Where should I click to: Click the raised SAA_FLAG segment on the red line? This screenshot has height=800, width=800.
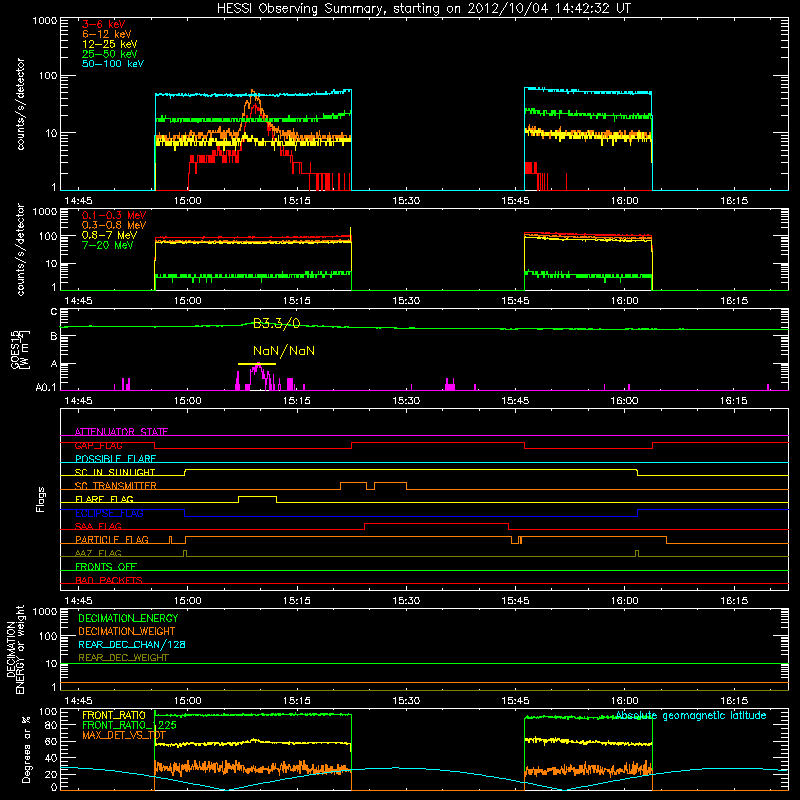pyautogui.click(x=436, y=523)
